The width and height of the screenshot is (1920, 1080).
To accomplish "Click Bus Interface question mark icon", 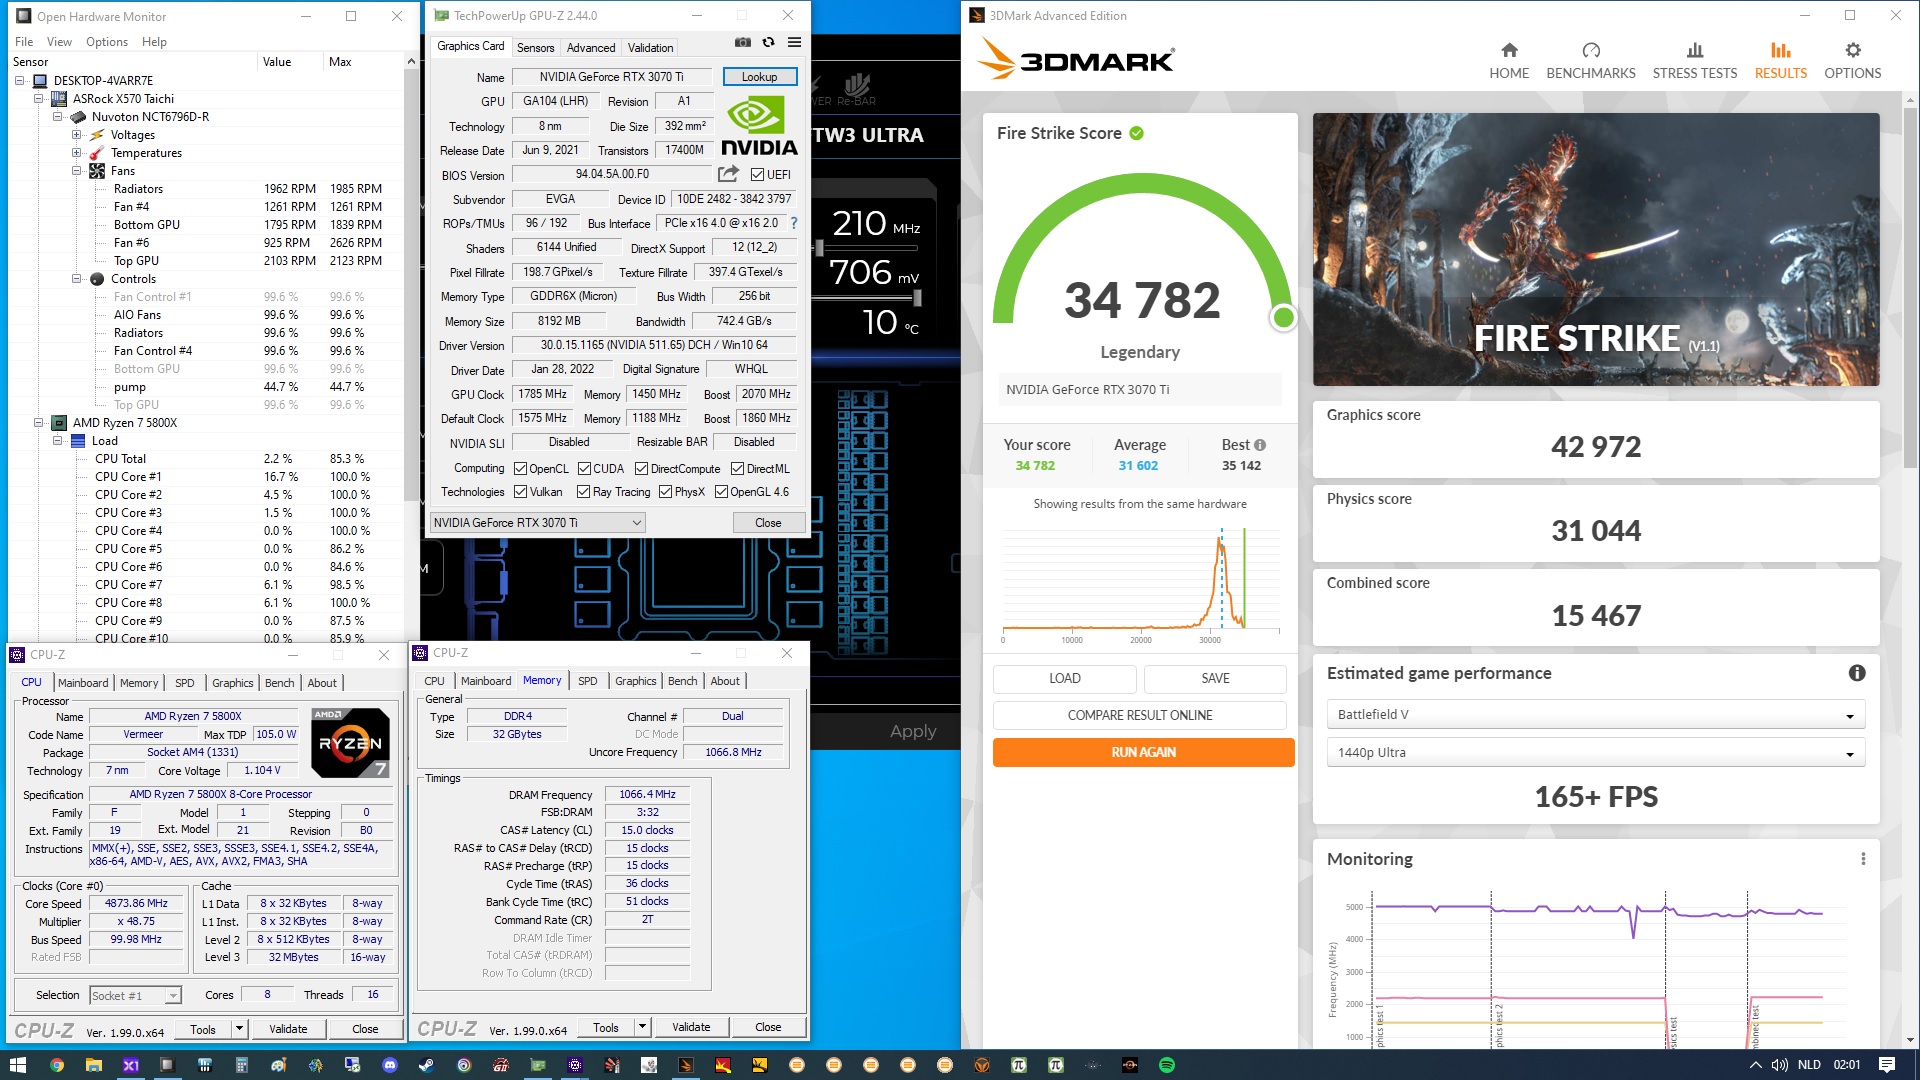I will pos(794,223).
